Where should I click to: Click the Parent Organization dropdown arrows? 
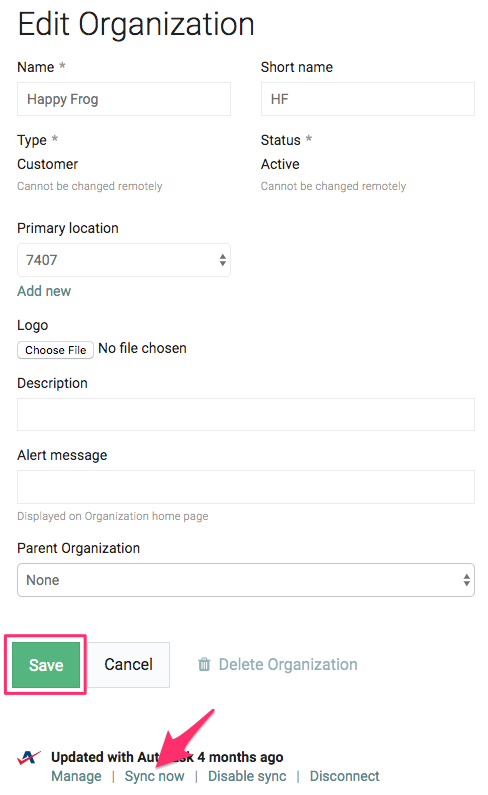(466, 580)
